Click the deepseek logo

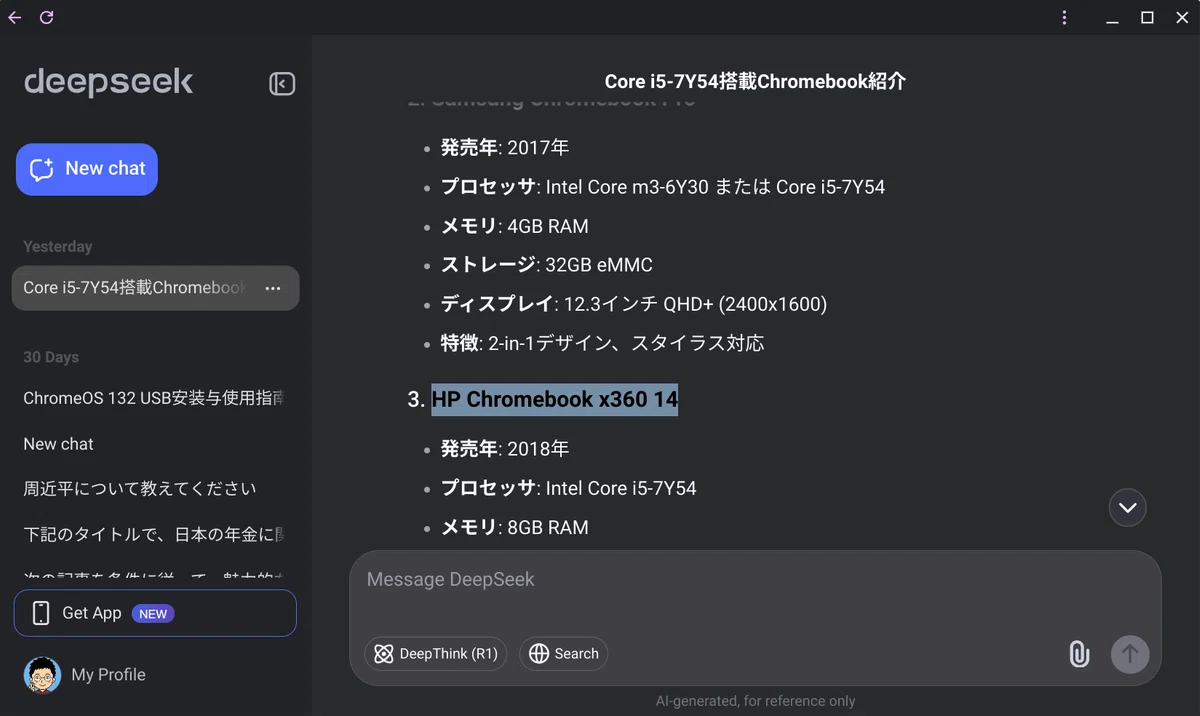point(109,82)
